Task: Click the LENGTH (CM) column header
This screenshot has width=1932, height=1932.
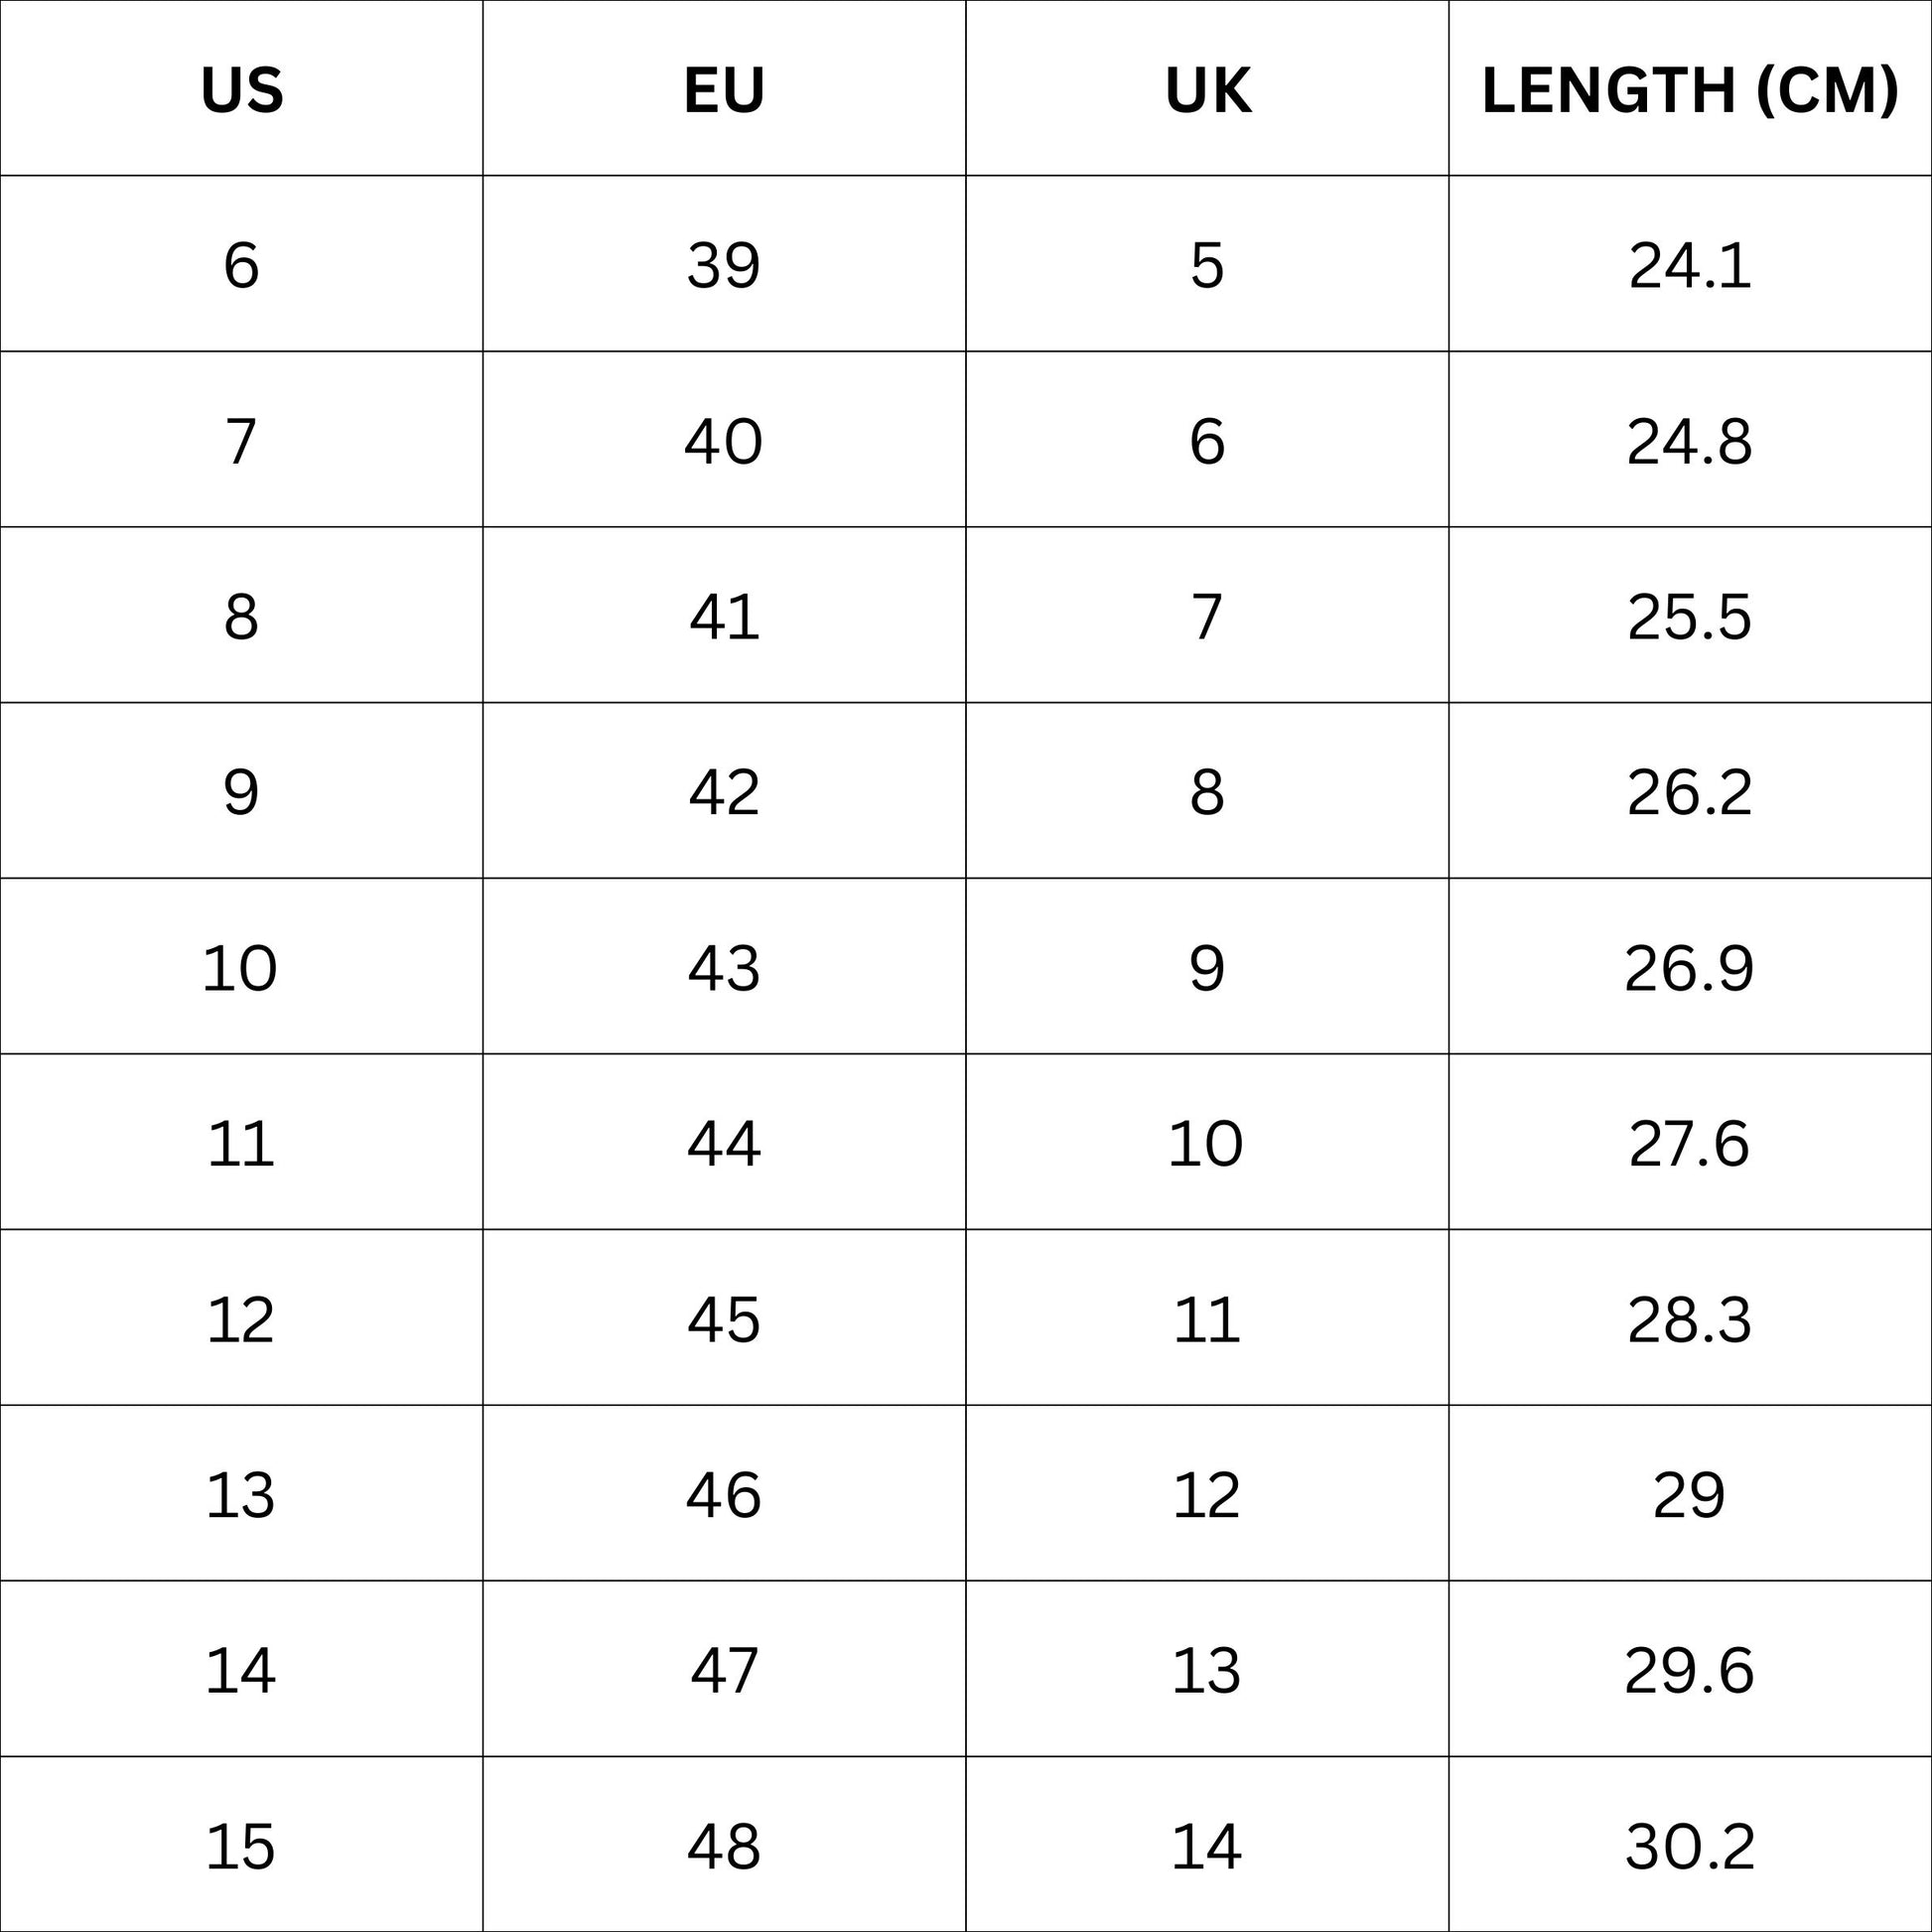Action: [x=1689, y=90]
